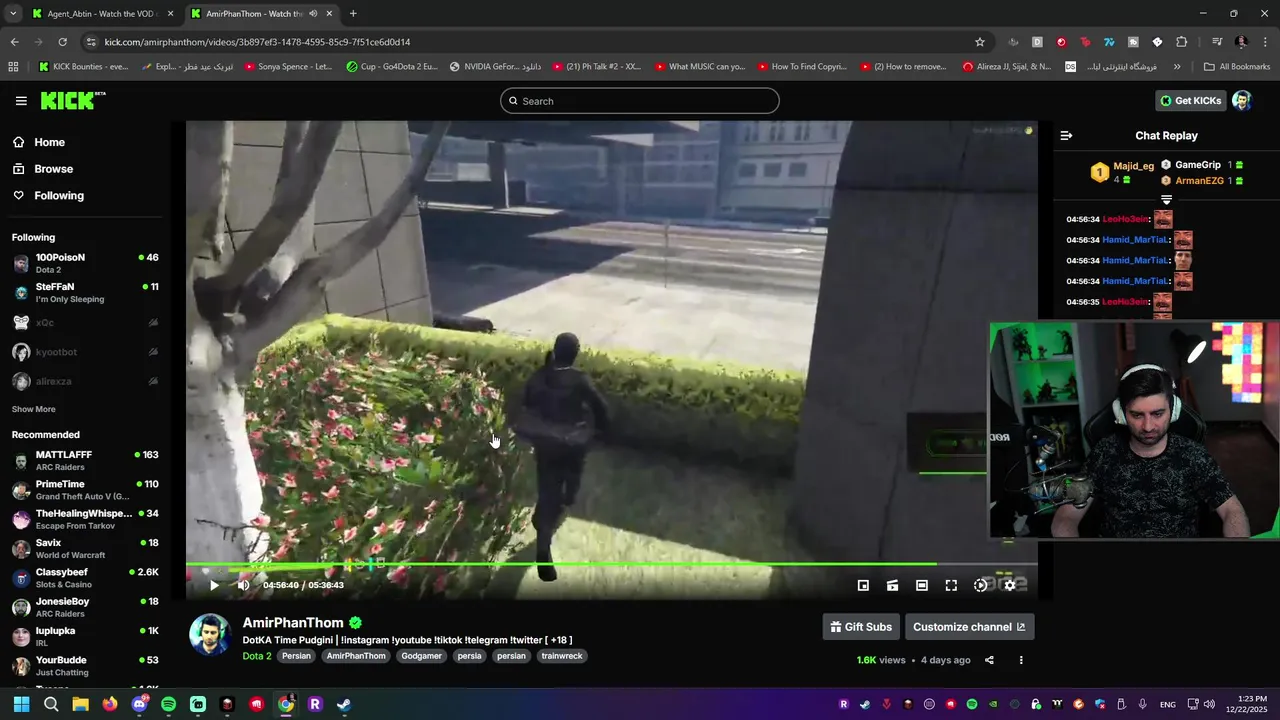Go back to previous page
Image resolution: width=1280 pixels, height=720 pixels.
[x=14, y=42]
